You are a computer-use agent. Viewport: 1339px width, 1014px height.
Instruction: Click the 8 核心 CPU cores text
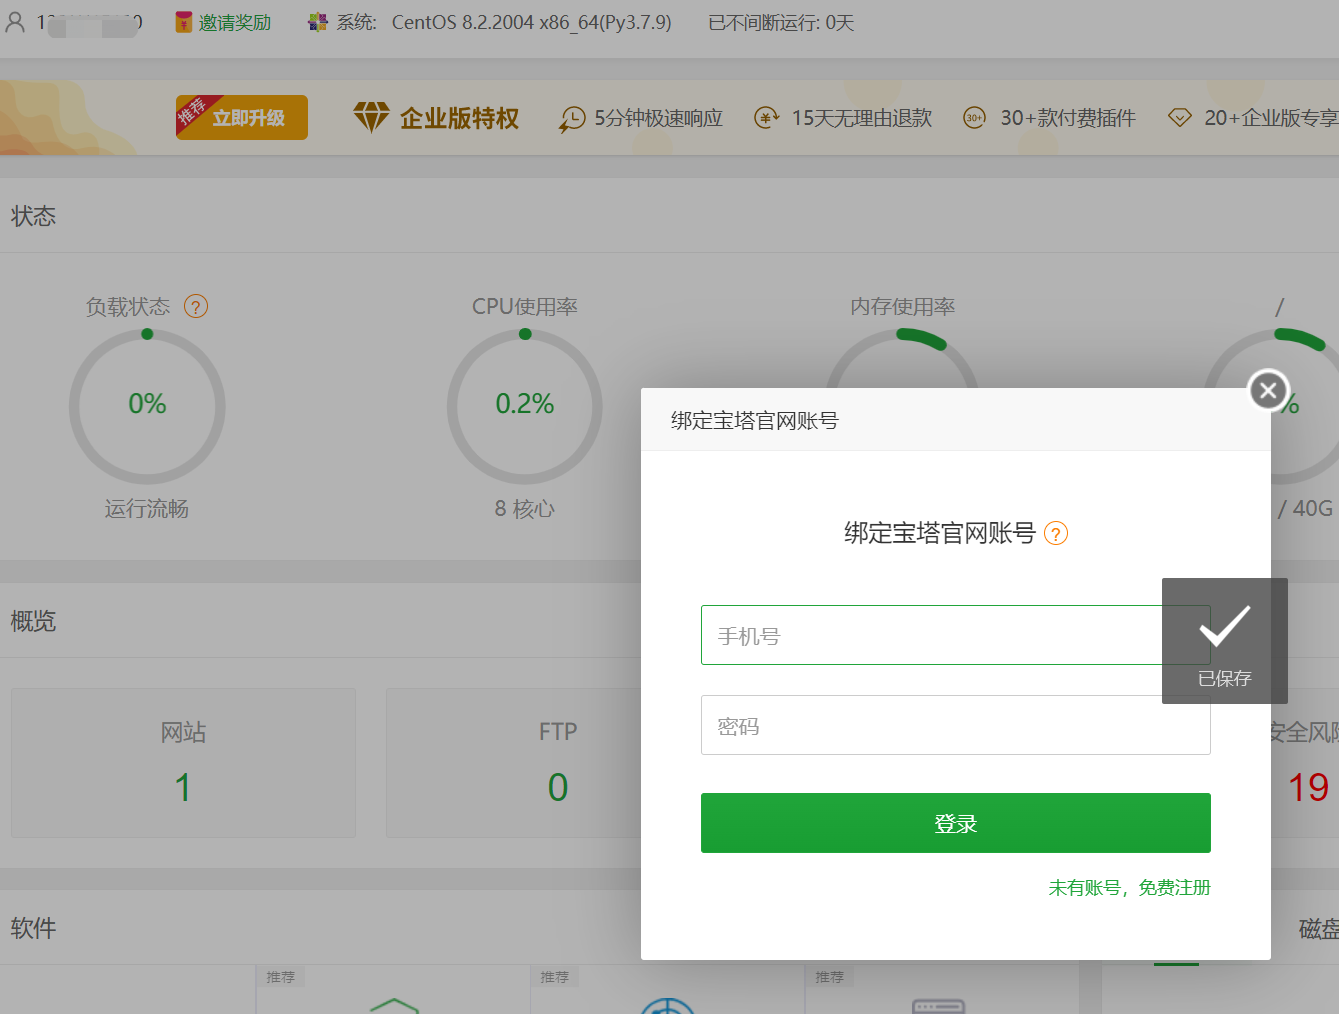525,509
